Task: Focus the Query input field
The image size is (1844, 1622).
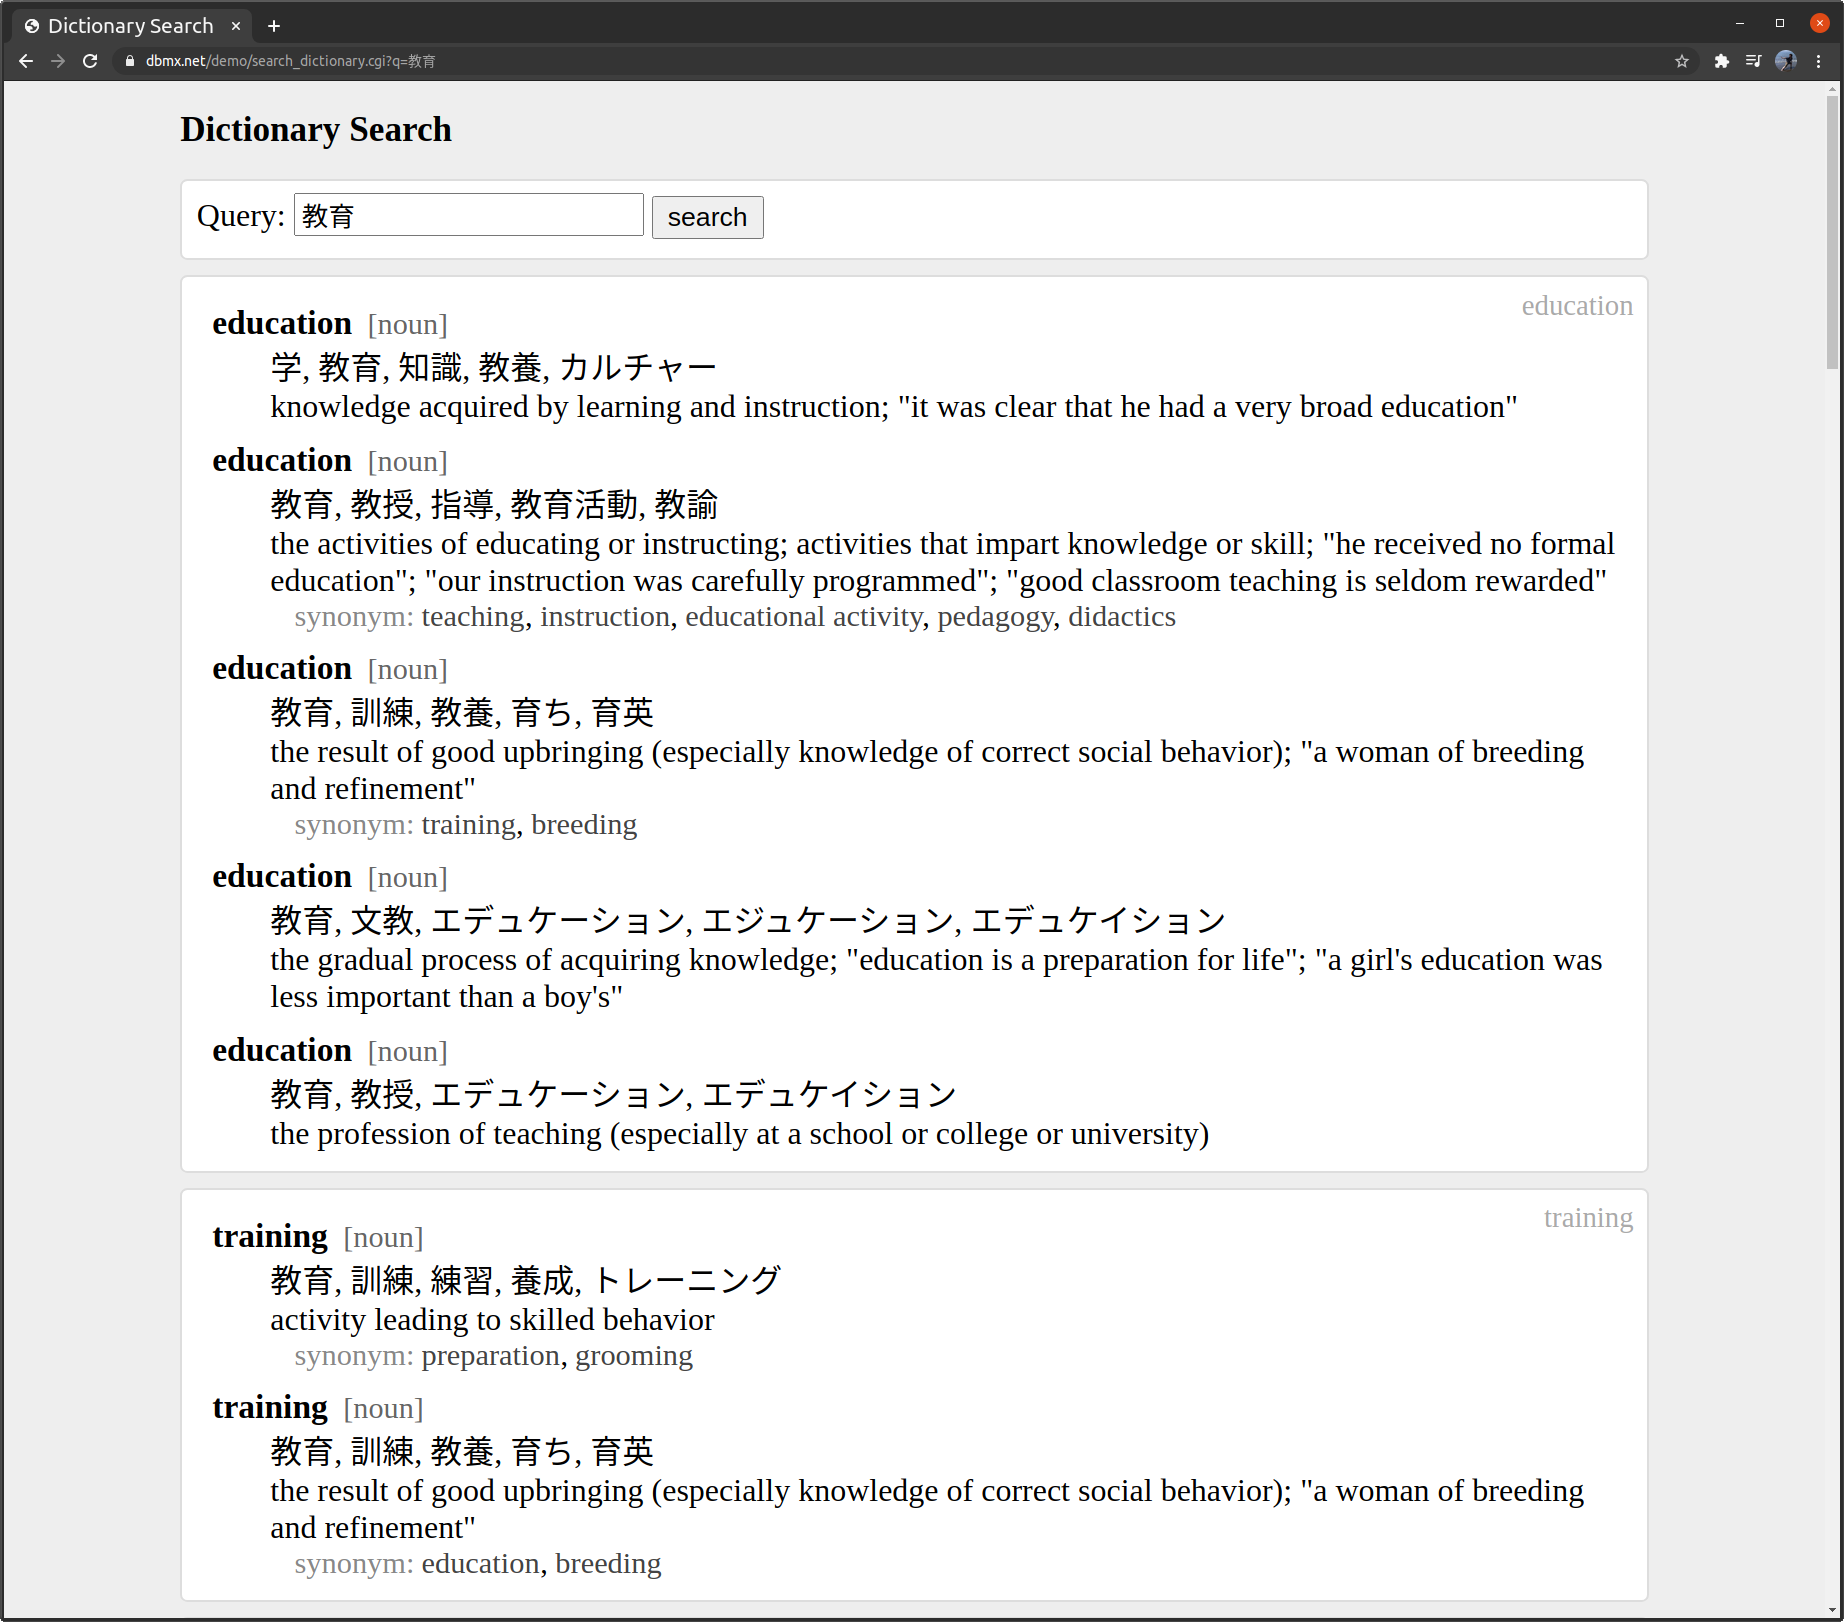Action: [468, 215]
